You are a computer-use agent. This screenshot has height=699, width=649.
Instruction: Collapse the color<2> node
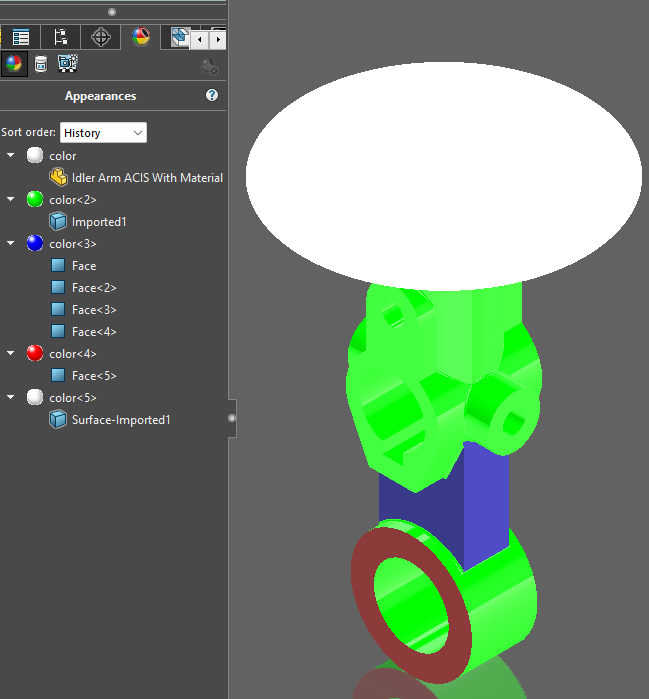point(11,199)
